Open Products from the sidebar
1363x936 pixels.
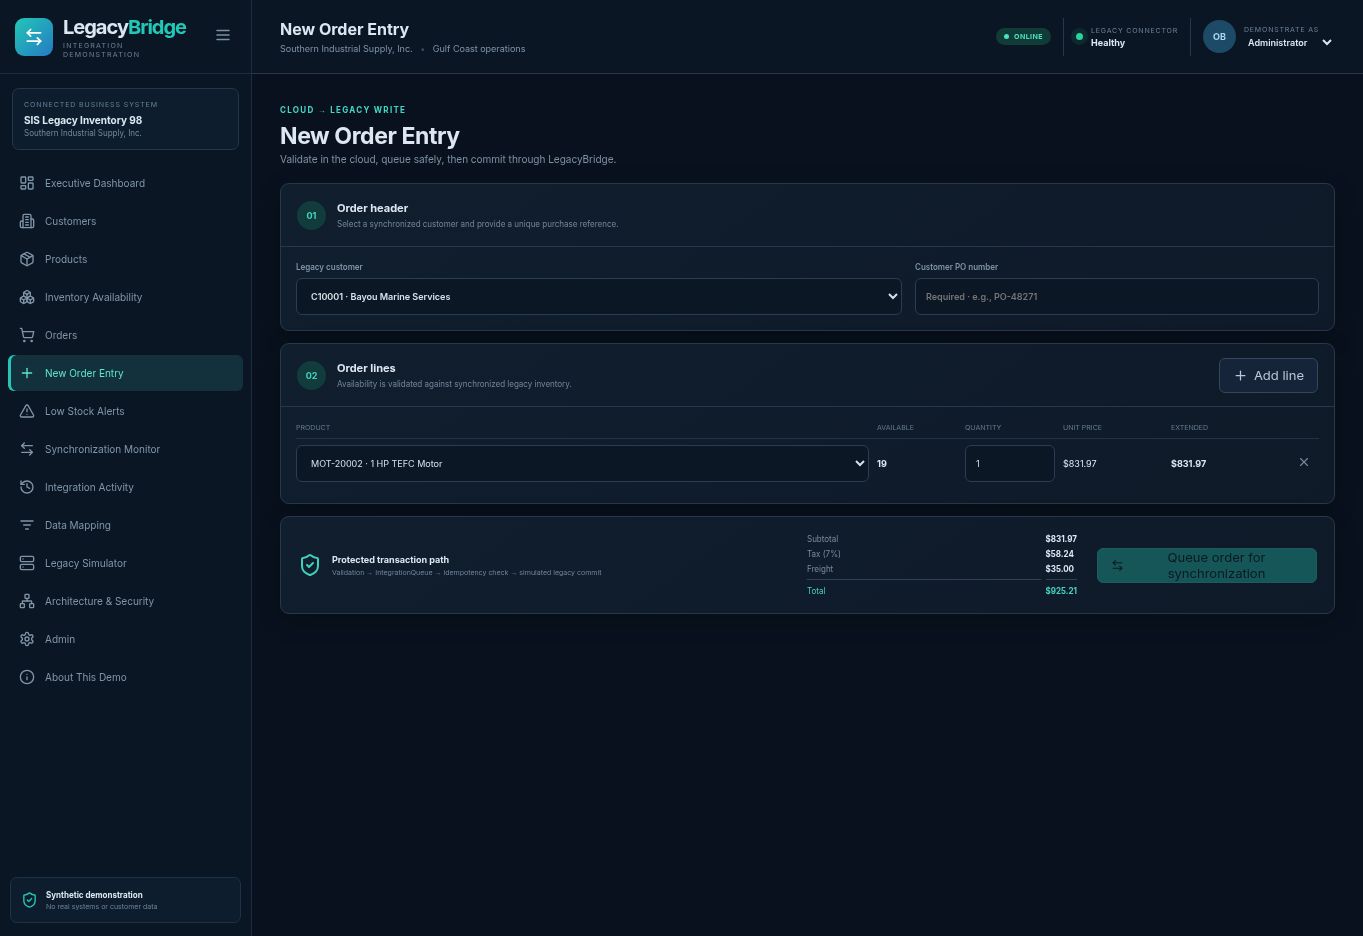[x=126, y=259]
